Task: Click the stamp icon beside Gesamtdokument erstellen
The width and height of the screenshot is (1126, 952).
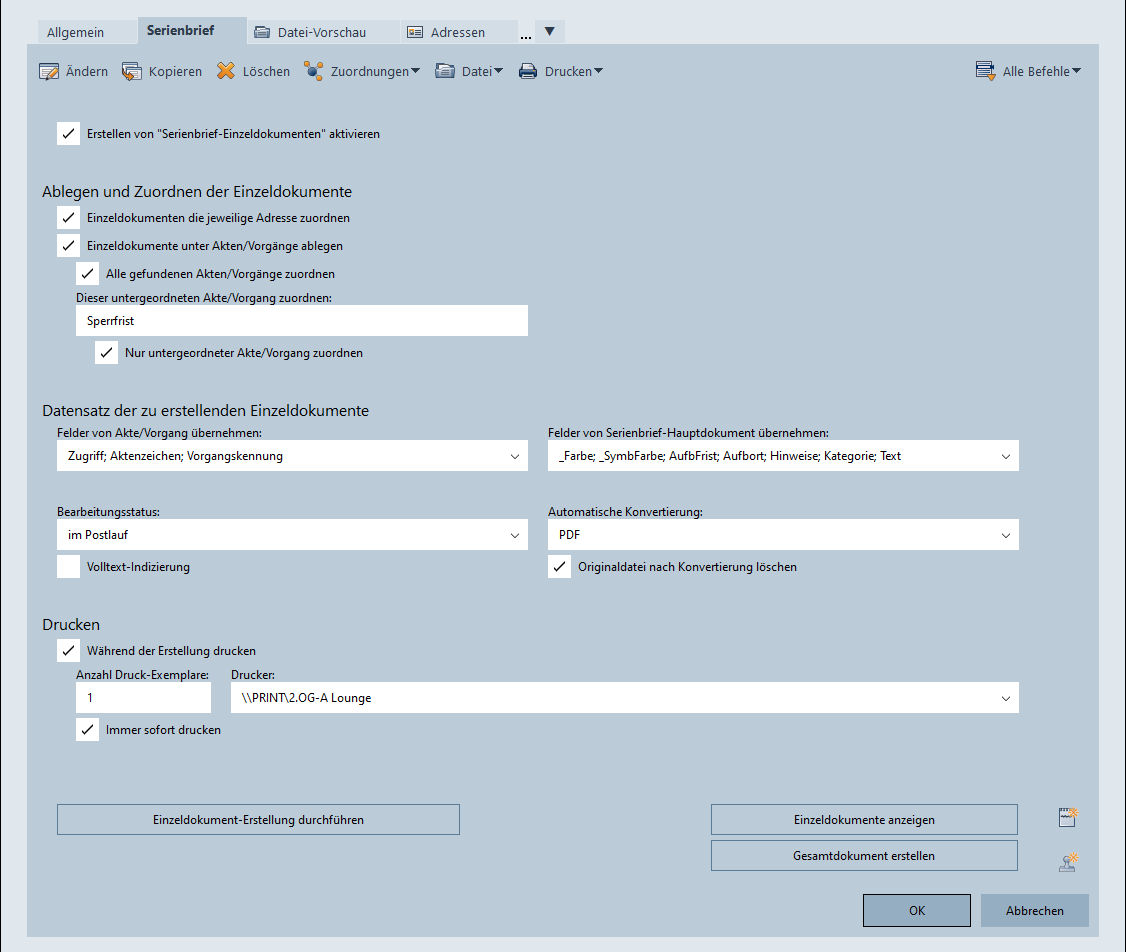Action: click(1069, 861)
